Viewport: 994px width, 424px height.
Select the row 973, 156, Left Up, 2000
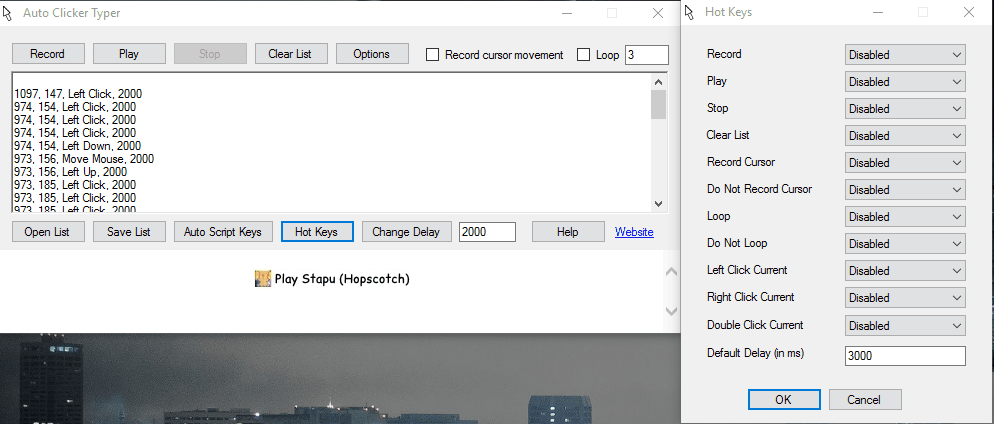(70, 172)
